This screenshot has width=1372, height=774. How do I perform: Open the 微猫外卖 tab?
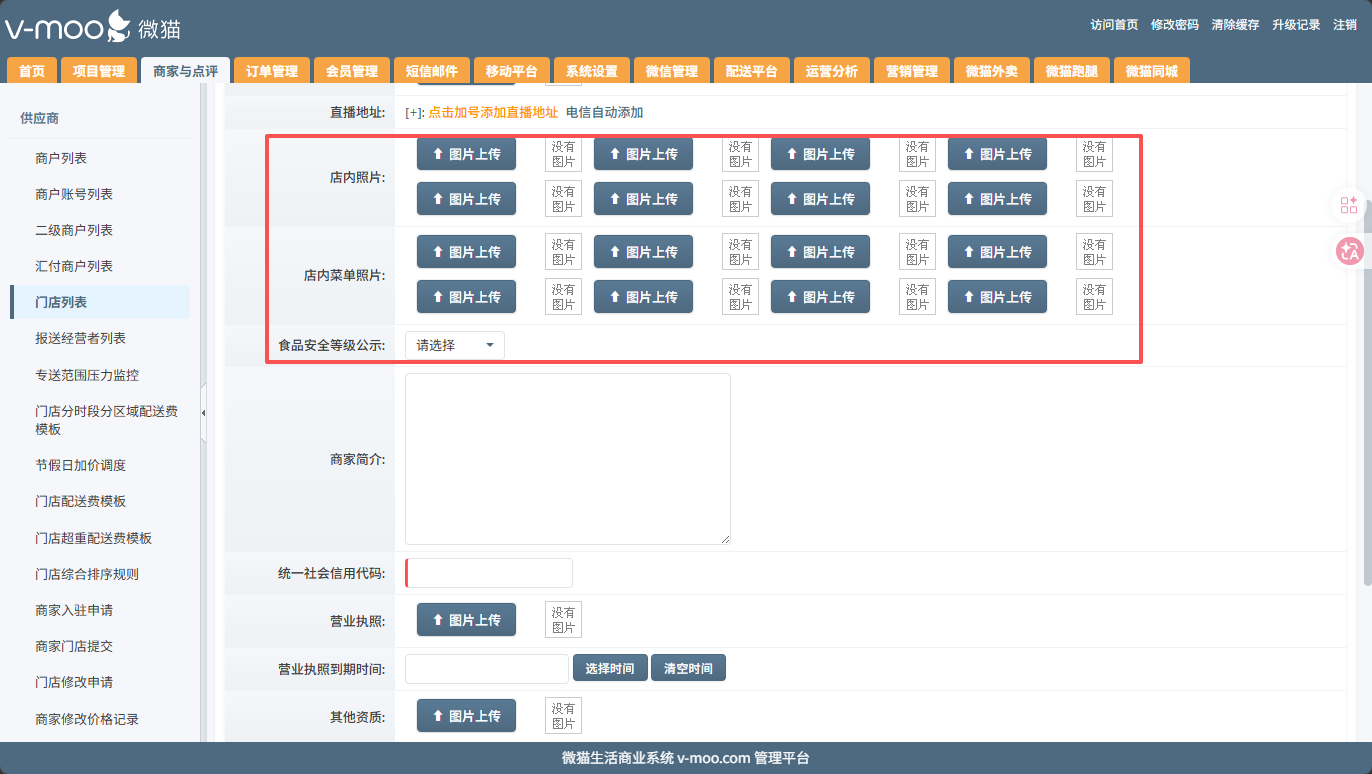(x=991, y=71)
